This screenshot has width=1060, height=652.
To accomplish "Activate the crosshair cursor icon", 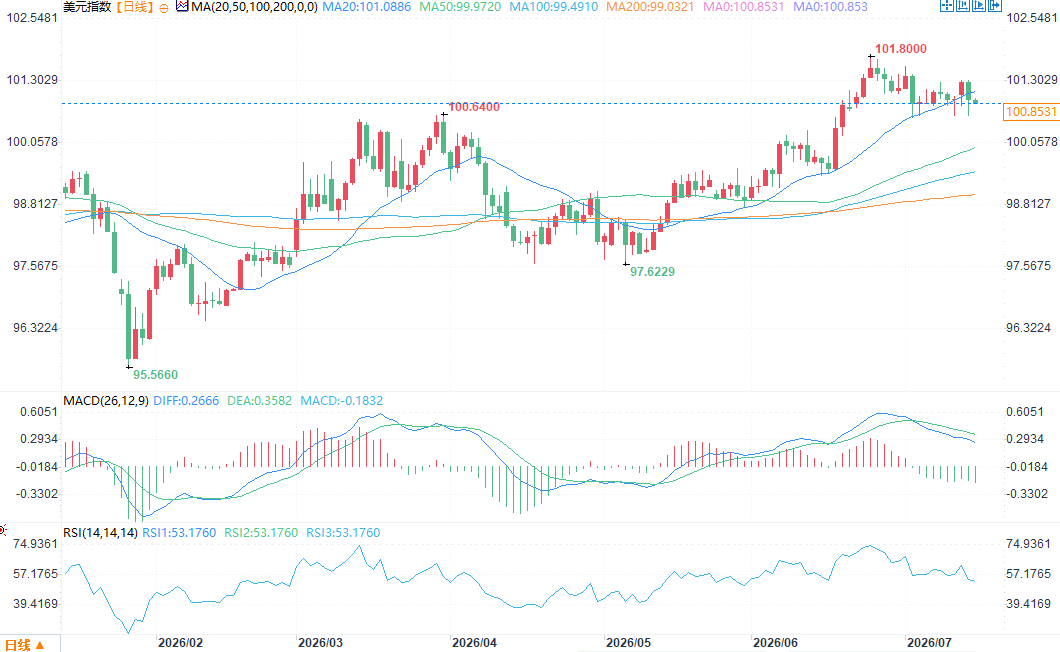I will coord(947,5).
